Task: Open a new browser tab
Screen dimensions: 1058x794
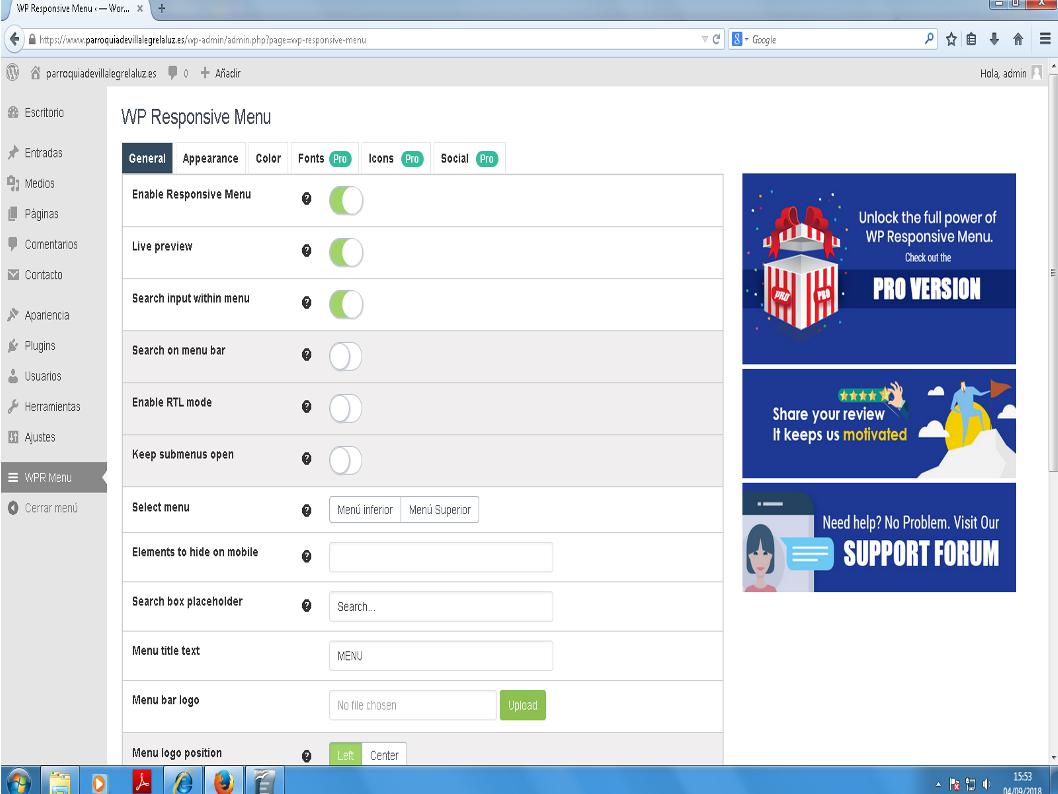Action: tap(162, 9)
